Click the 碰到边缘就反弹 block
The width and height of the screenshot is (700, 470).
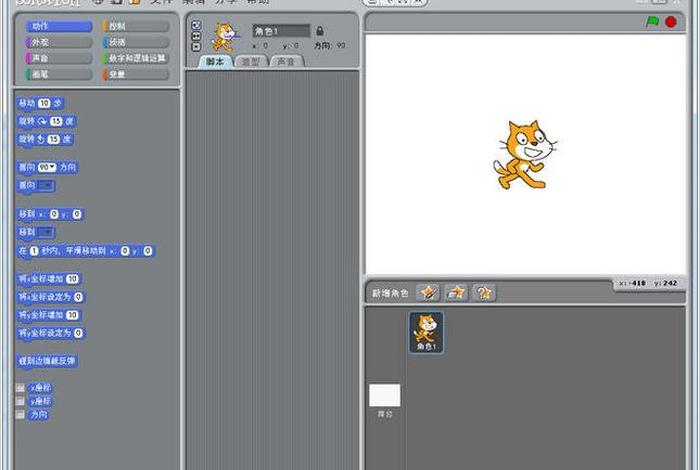[47, 361]
